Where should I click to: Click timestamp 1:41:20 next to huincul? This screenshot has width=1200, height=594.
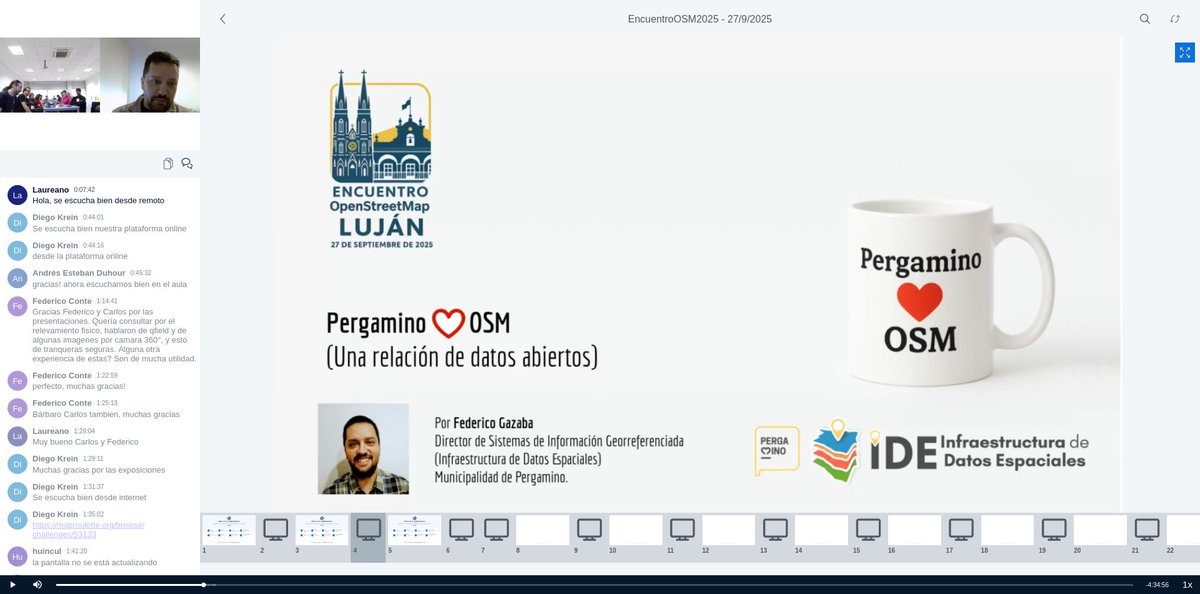[76, 551]
